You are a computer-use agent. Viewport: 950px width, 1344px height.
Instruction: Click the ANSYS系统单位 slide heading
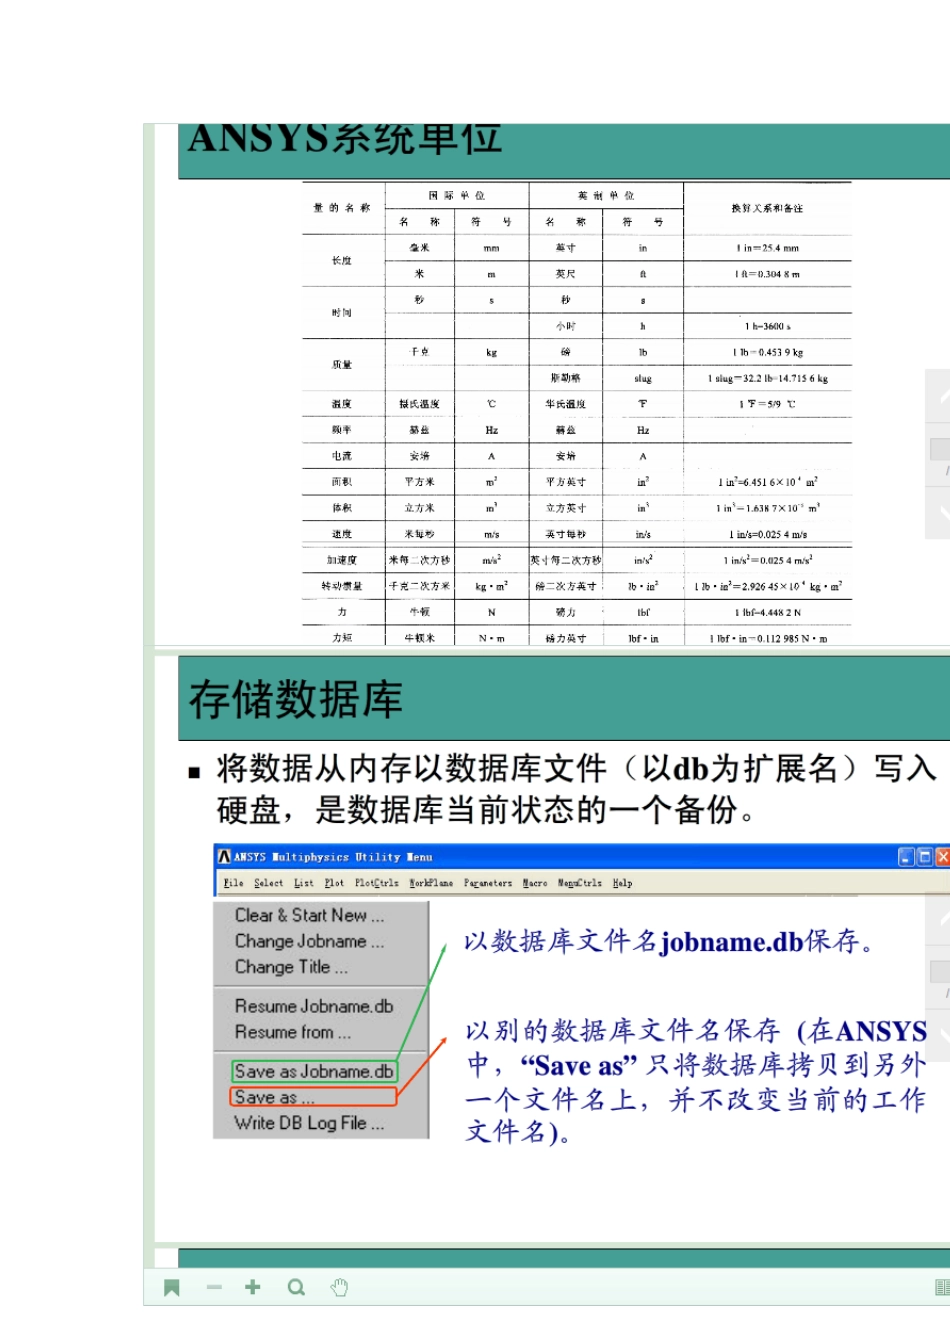(x=345, y=139)
